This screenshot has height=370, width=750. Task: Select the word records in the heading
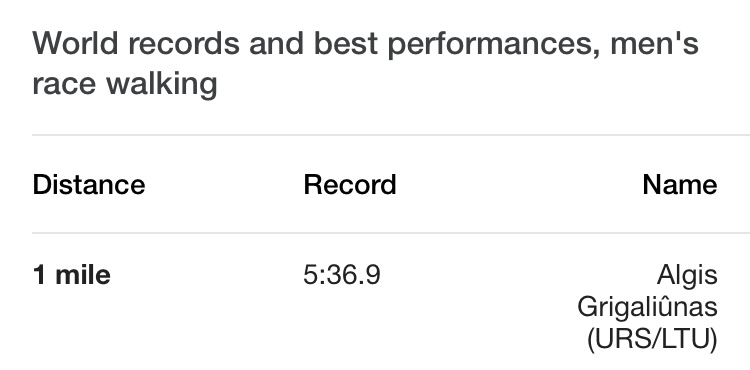coord(183,43)
